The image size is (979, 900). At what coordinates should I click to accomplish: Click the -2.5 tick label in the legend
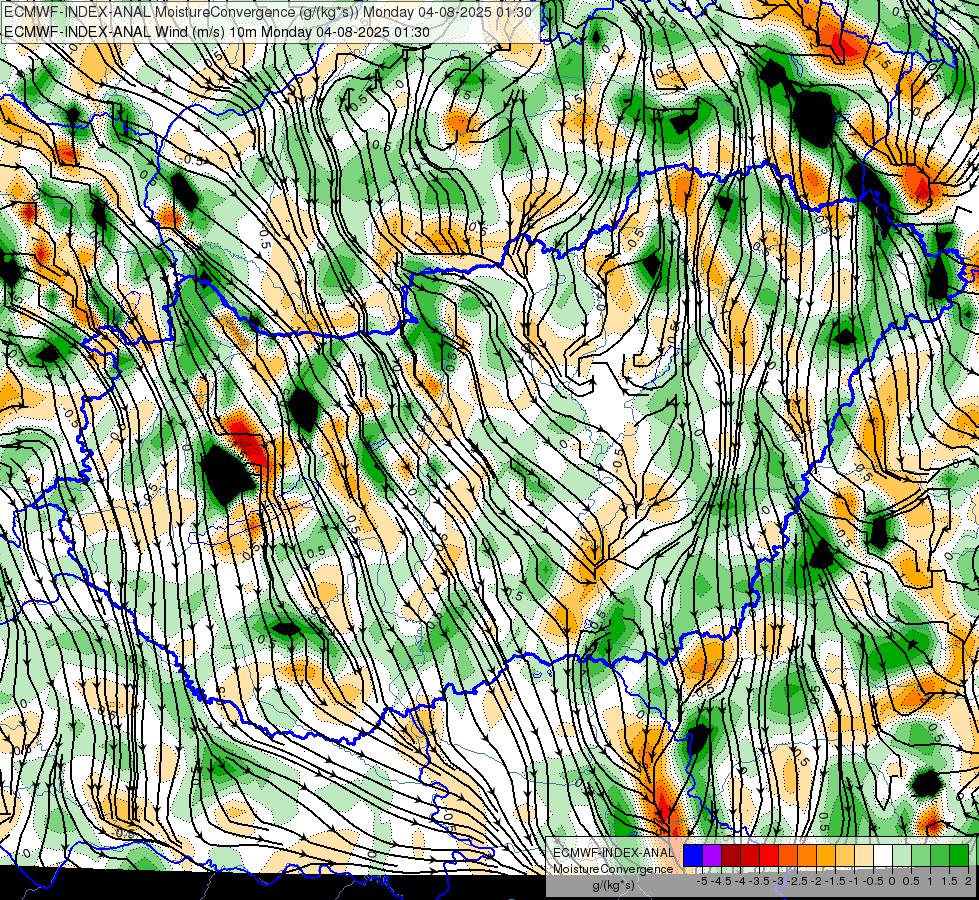[797, 881]
